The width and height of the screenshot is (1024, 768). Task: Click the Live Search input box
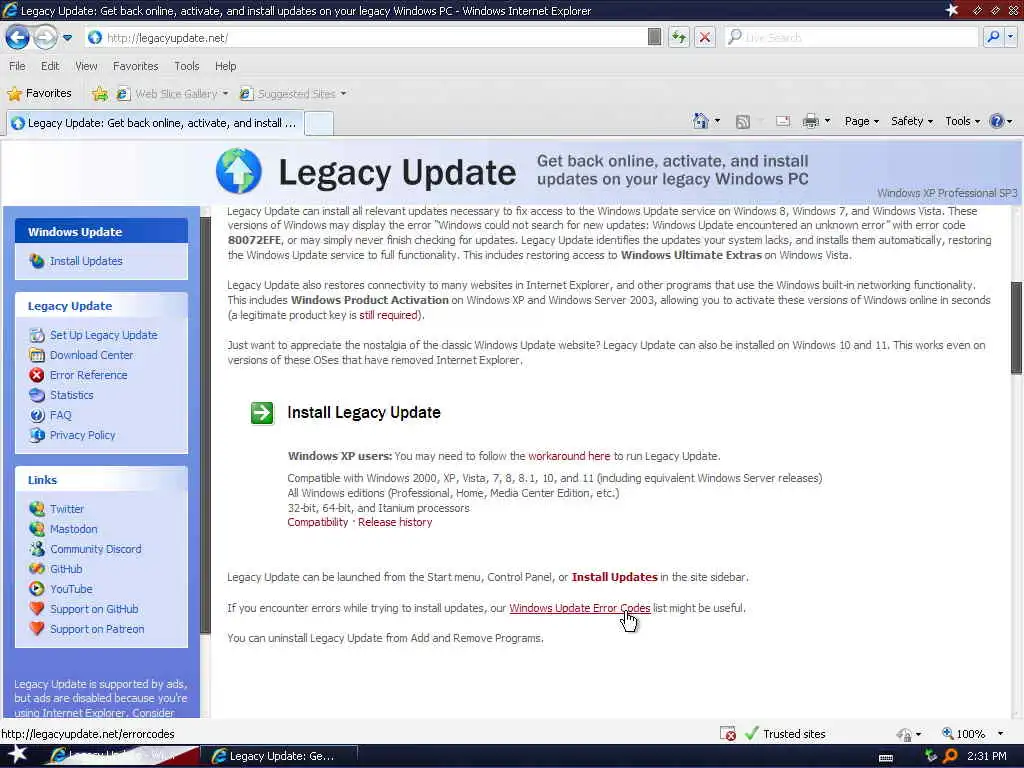pos(852,37)
